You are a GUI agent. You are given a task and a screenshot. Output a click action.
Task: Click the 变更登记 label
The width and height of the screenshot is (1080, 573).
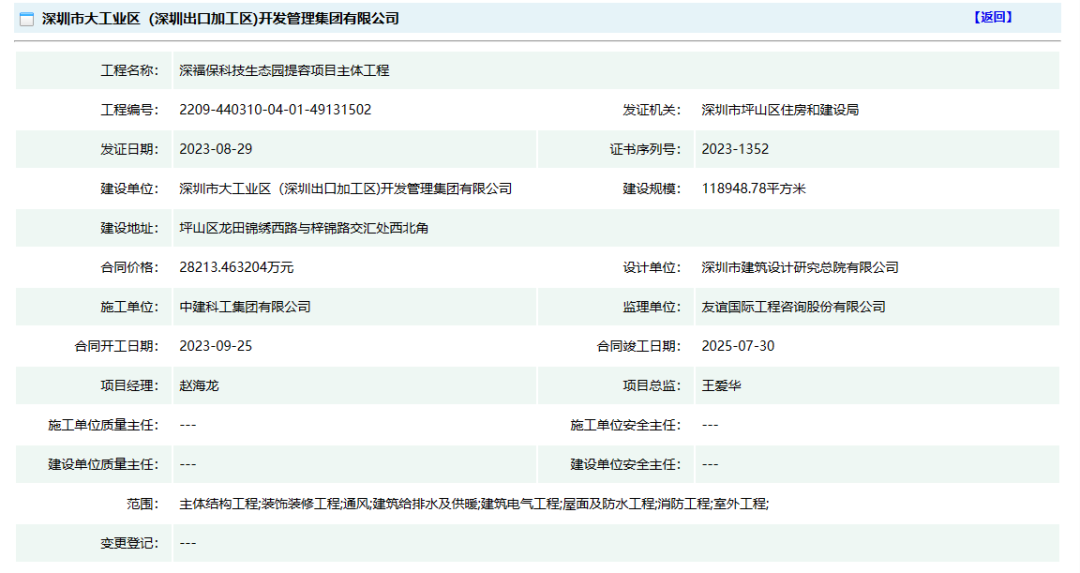(x=129, y=543)
